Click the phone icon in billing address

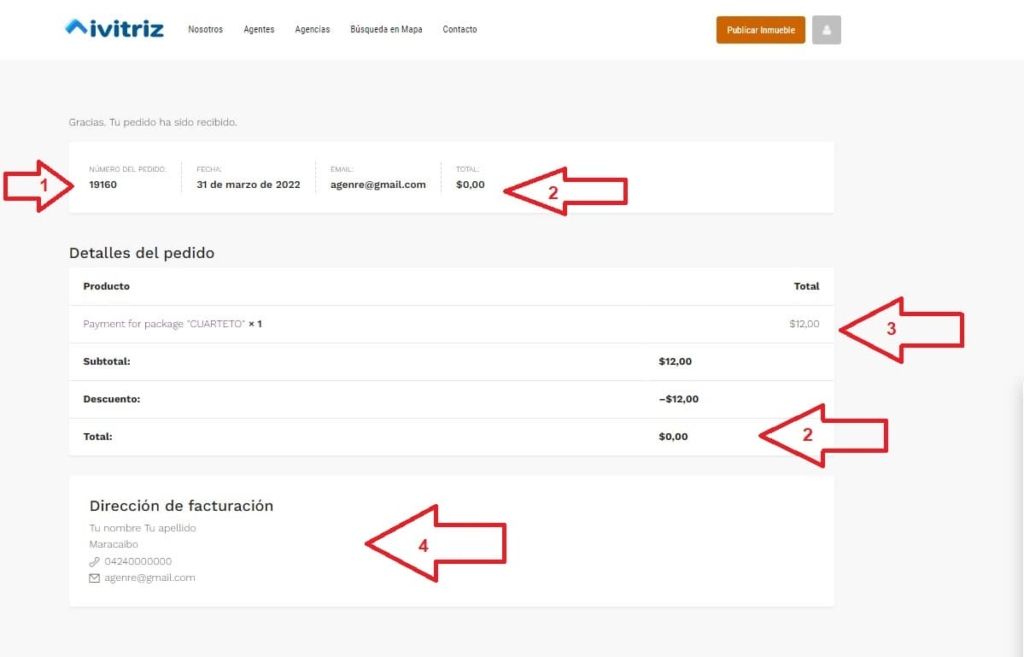click(95, 561)
